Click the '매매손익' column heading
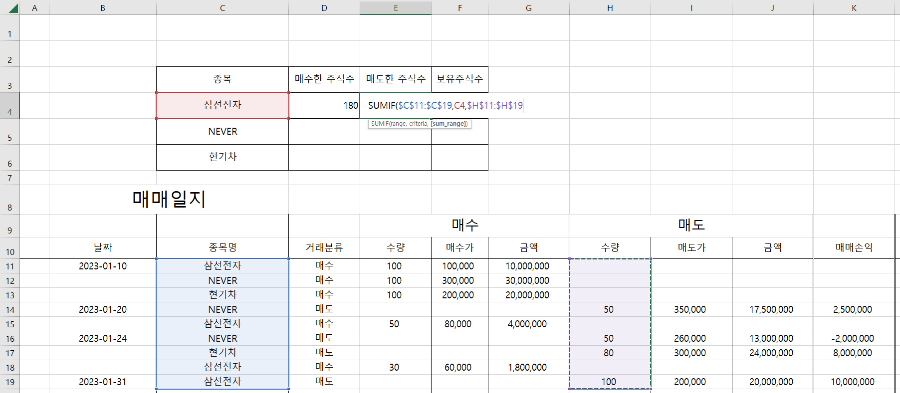This screenshot has height=393, width=900. coord(854,247)
